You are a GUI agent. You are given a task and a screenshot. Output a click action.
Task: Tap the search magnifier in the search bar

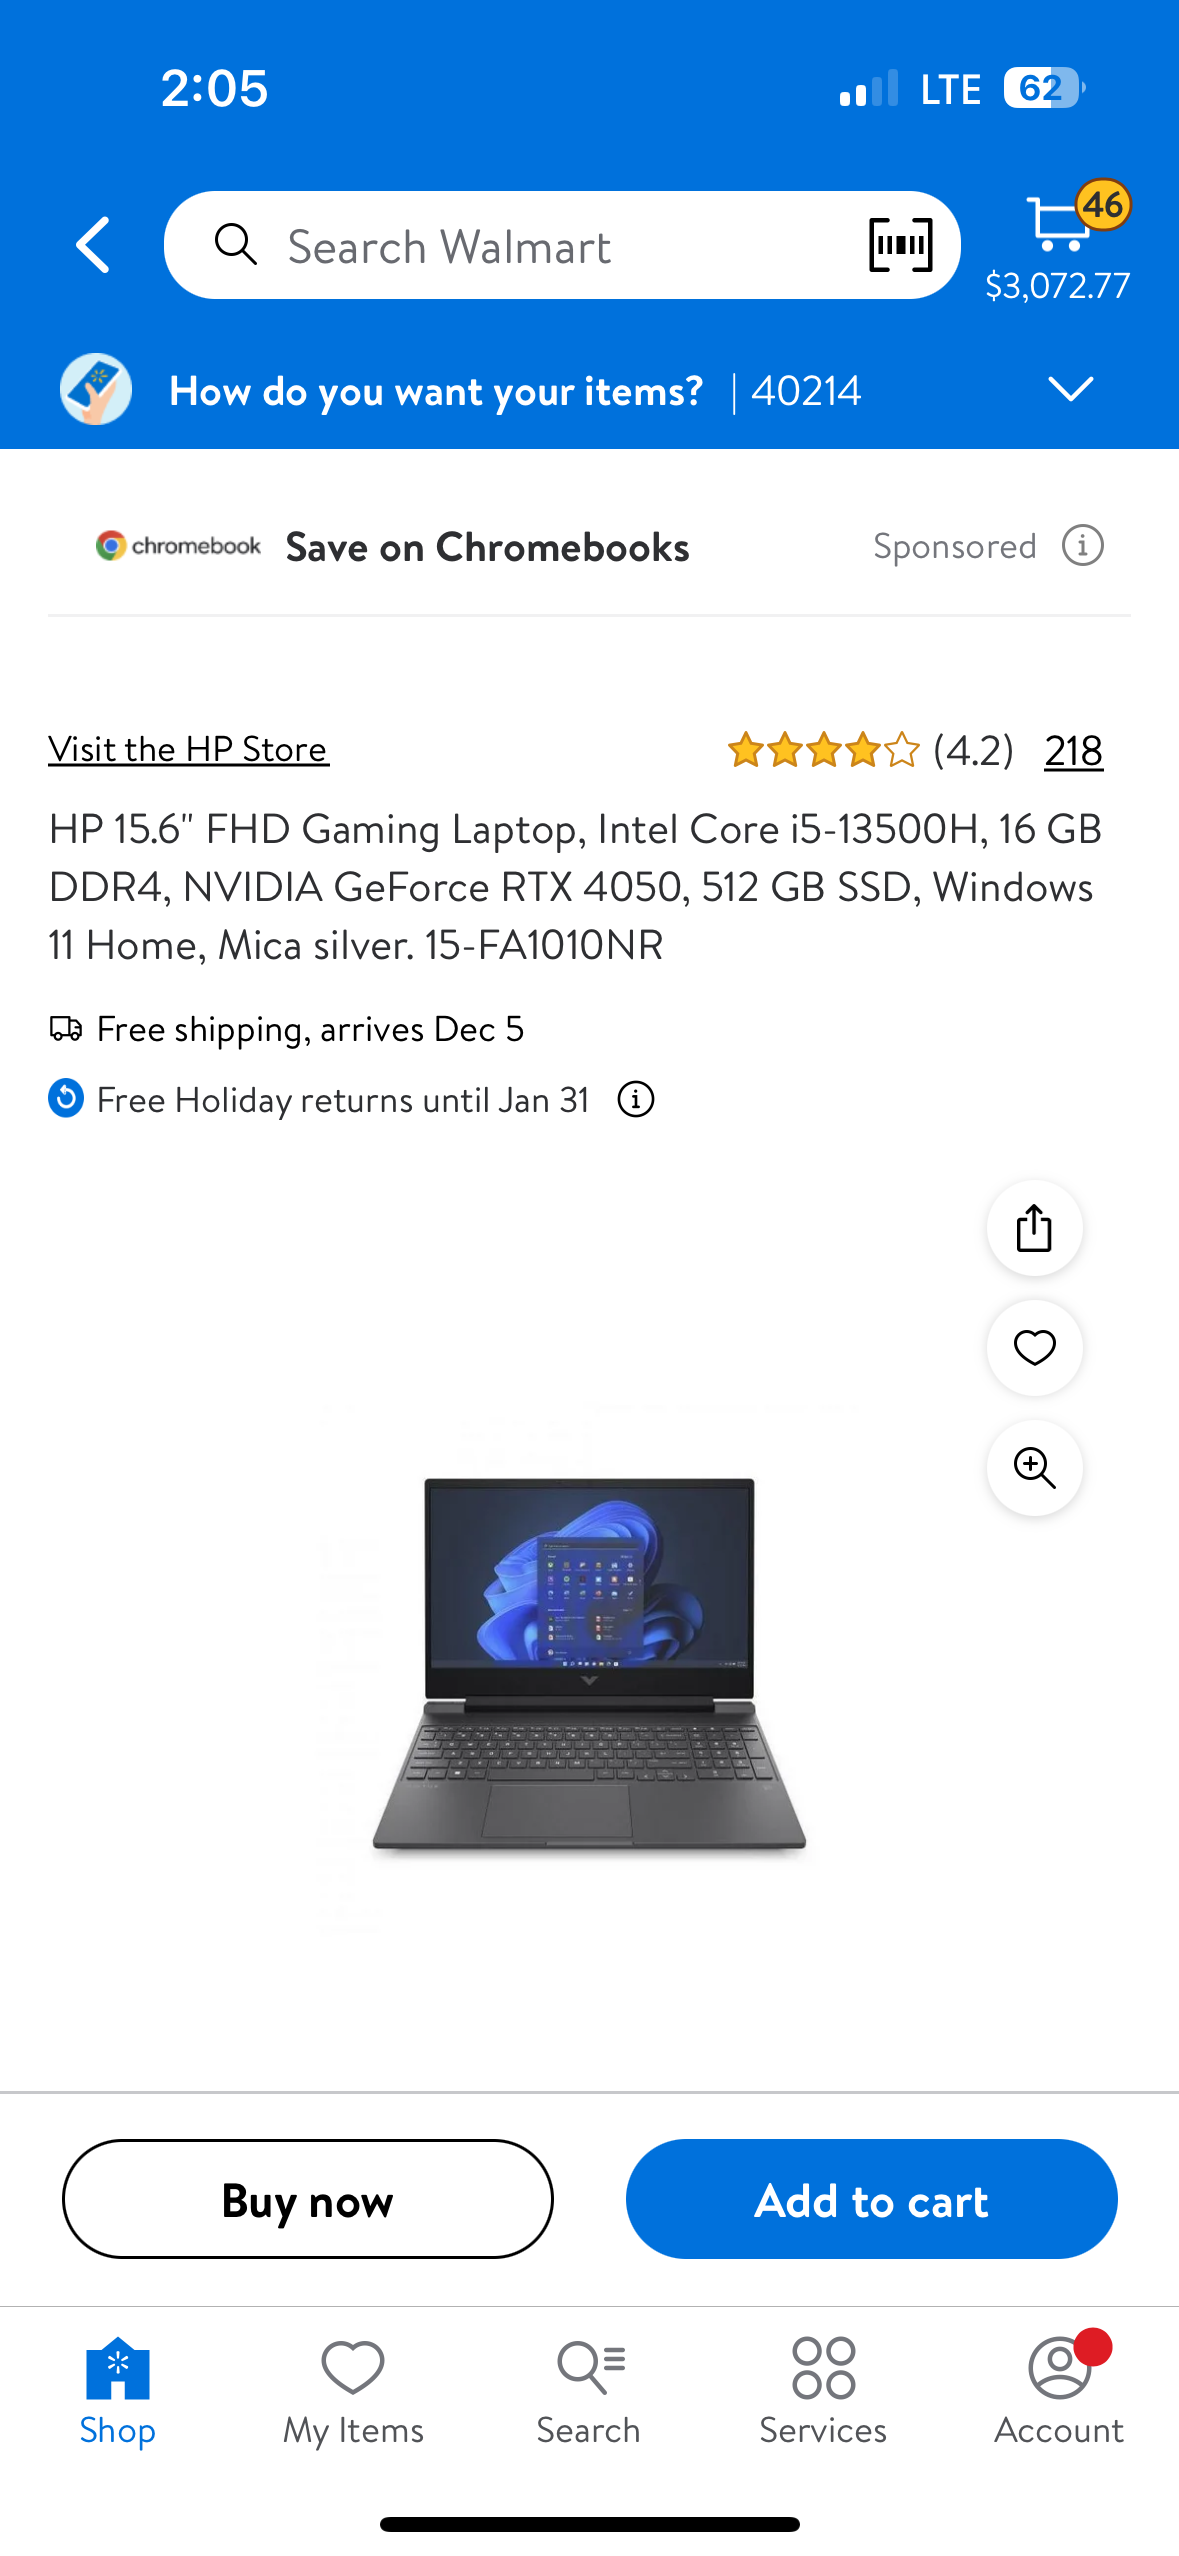click(x=236, y=245)
